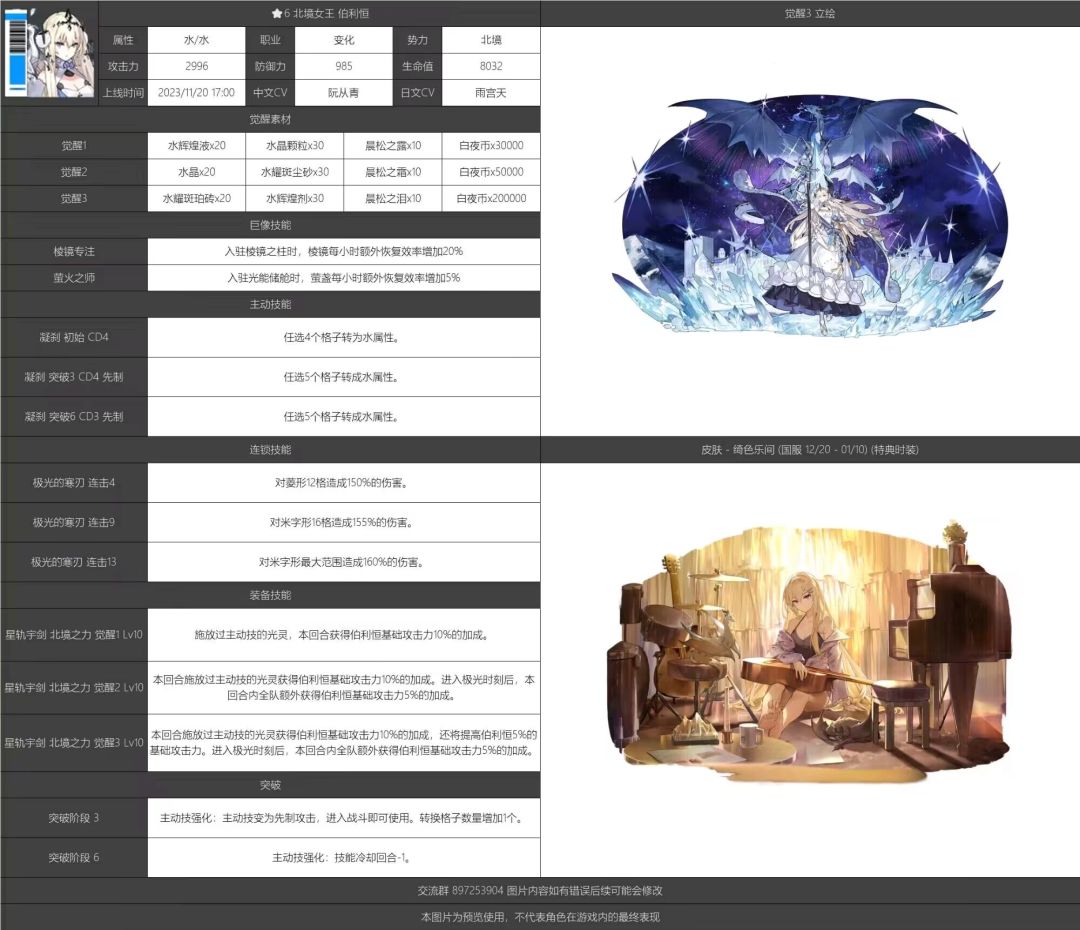Click the HP value 8032

click(491, 66)
